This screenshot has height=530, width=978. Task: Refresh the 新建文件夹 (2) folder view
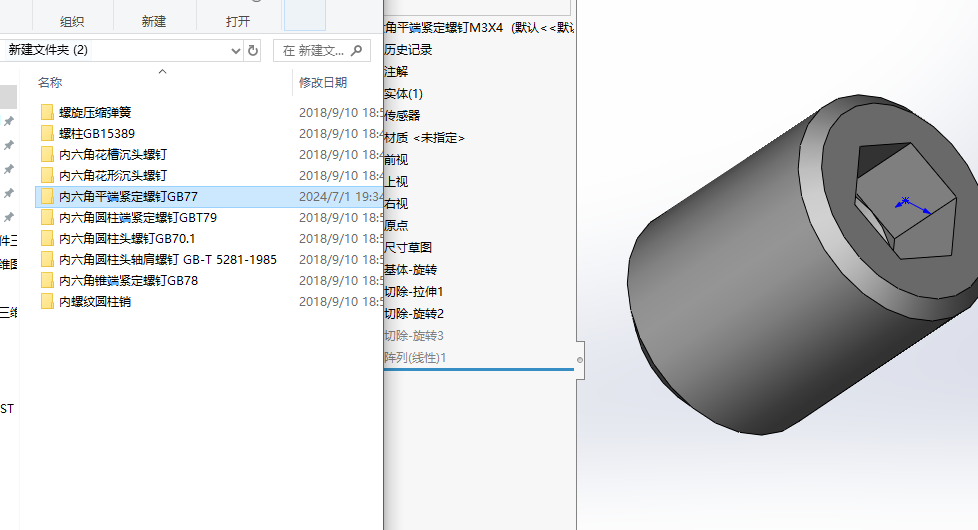(253, 51)
